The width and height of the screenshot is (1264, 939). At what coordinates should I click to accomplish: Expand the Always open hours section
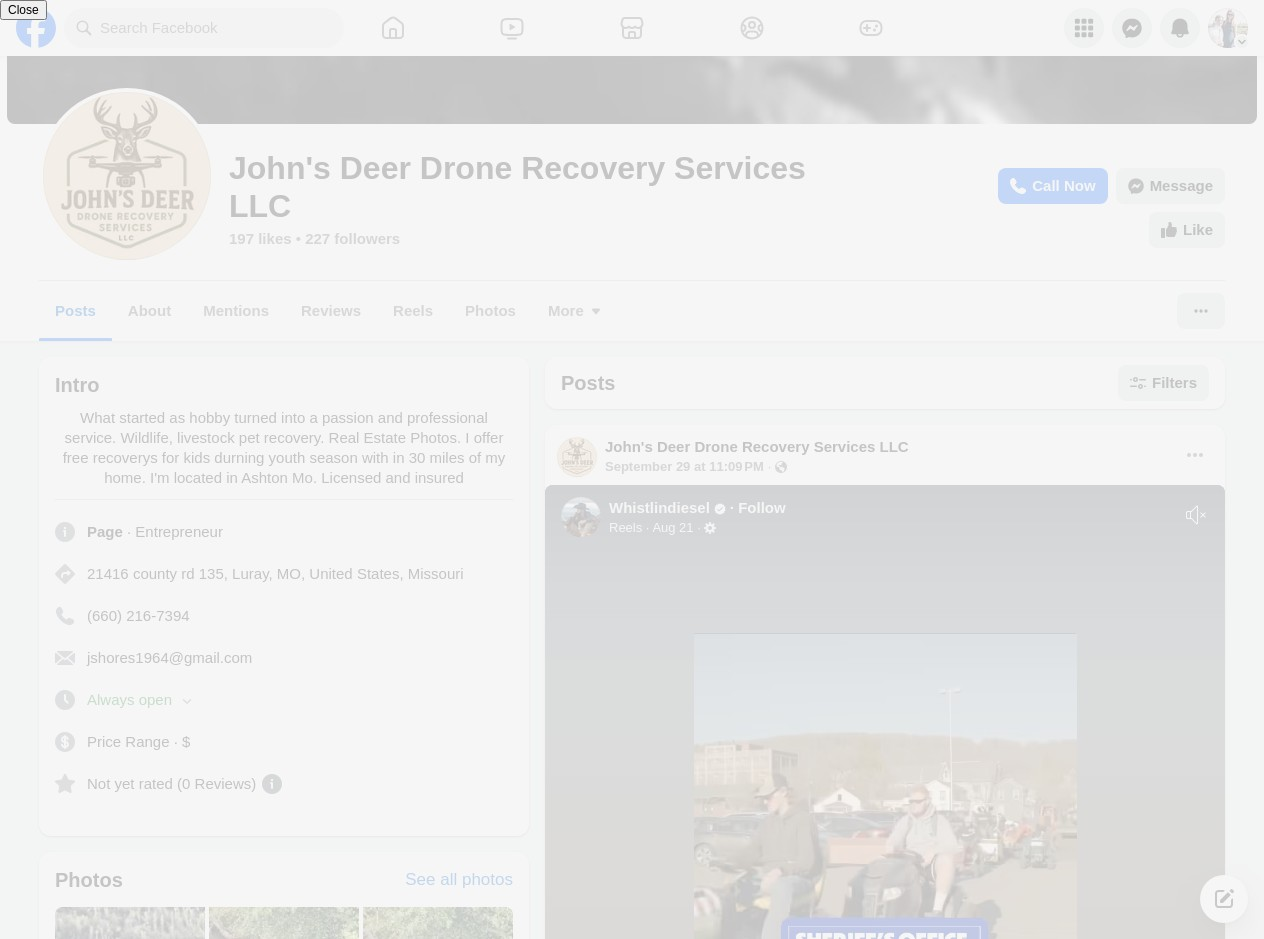coord(187,700)
